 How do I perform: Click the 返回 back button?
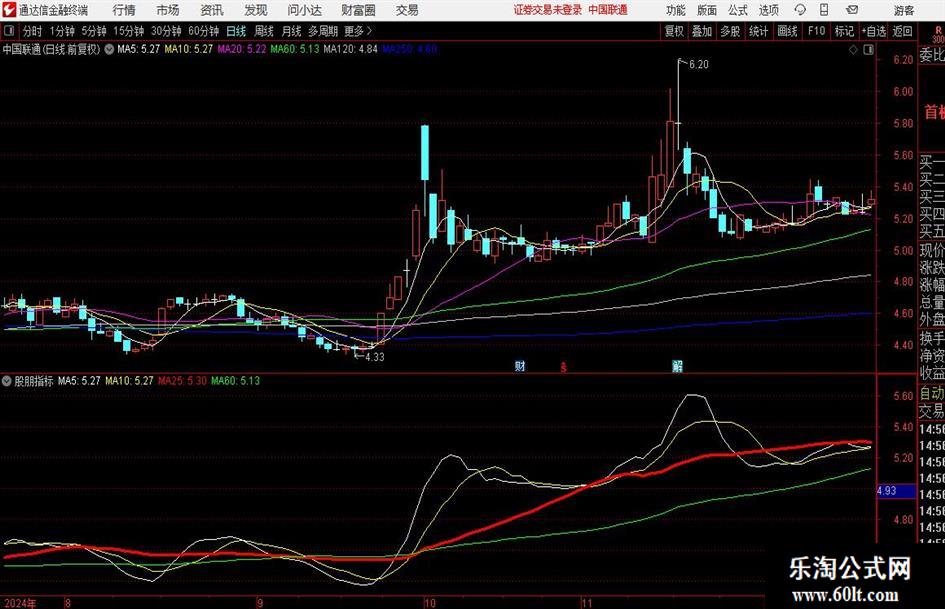pyautogui.click(x=902, y=31)
